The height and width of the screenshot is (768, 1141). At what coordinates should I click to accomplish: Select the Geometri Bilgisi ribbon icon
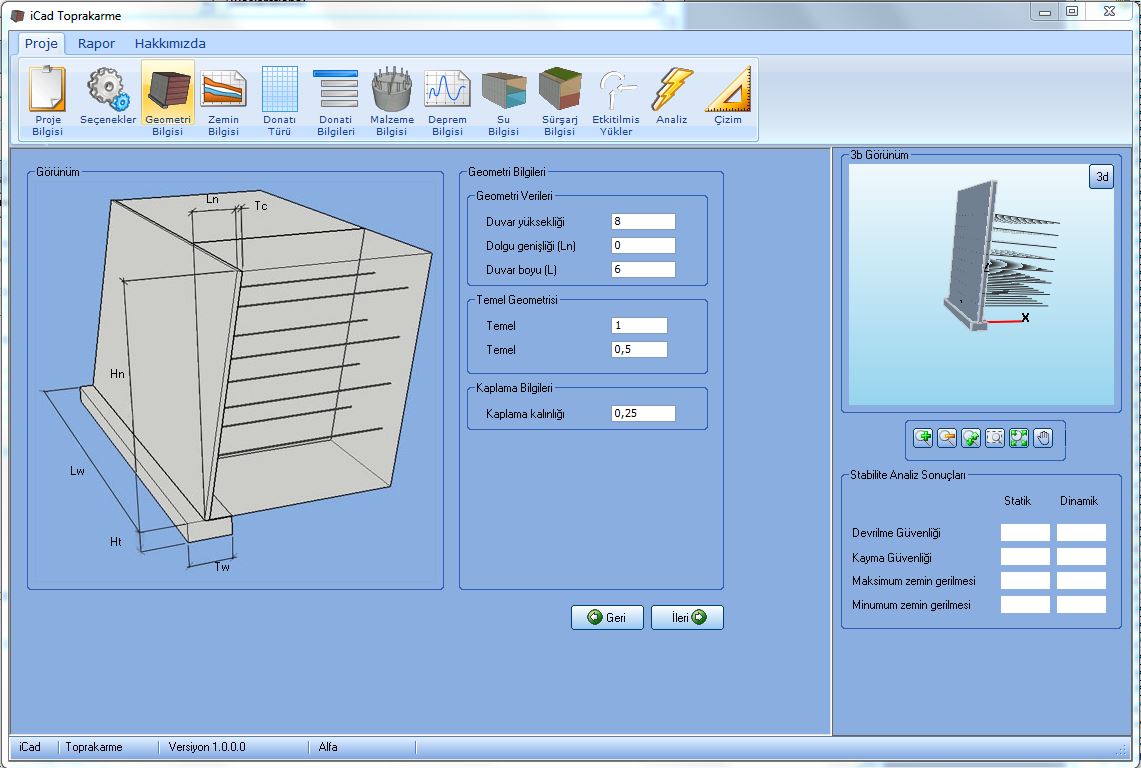[167, 100]
